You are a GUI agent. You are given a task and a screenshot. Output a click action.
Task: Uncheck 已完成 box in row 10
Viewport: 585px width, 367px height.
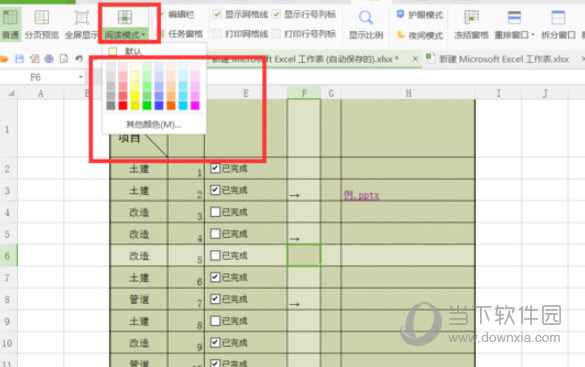[215, 342]
